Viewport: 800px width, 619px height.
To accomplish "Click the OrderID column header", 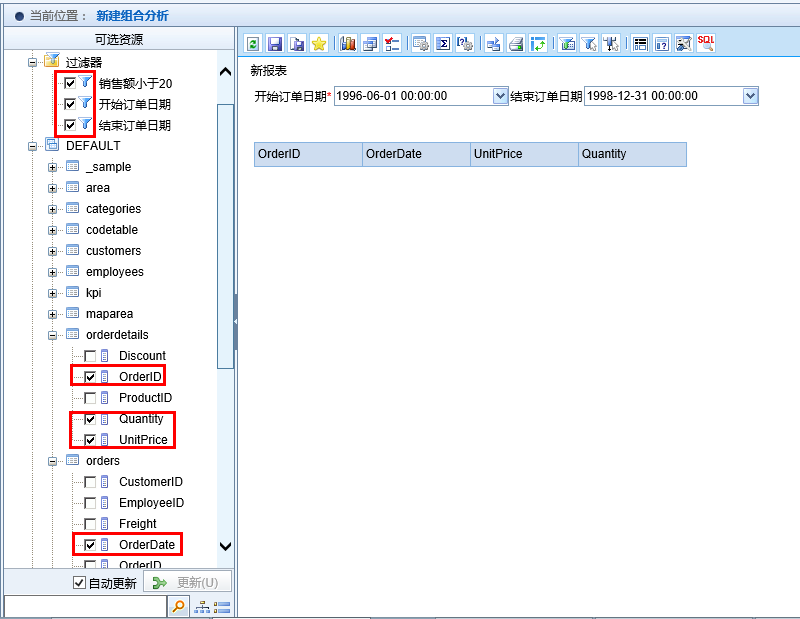I will (308, 154).
